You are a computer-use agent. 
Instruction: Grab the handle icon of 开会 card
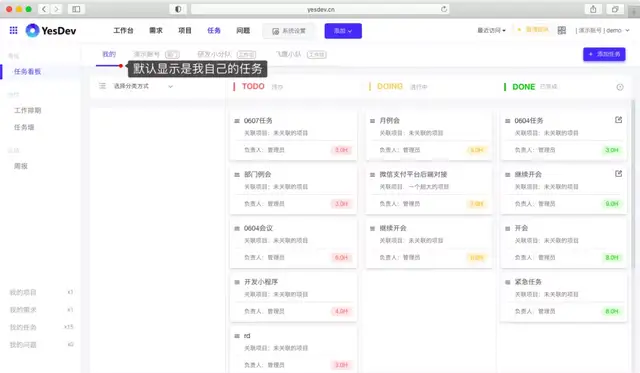[x=508, y=229]
